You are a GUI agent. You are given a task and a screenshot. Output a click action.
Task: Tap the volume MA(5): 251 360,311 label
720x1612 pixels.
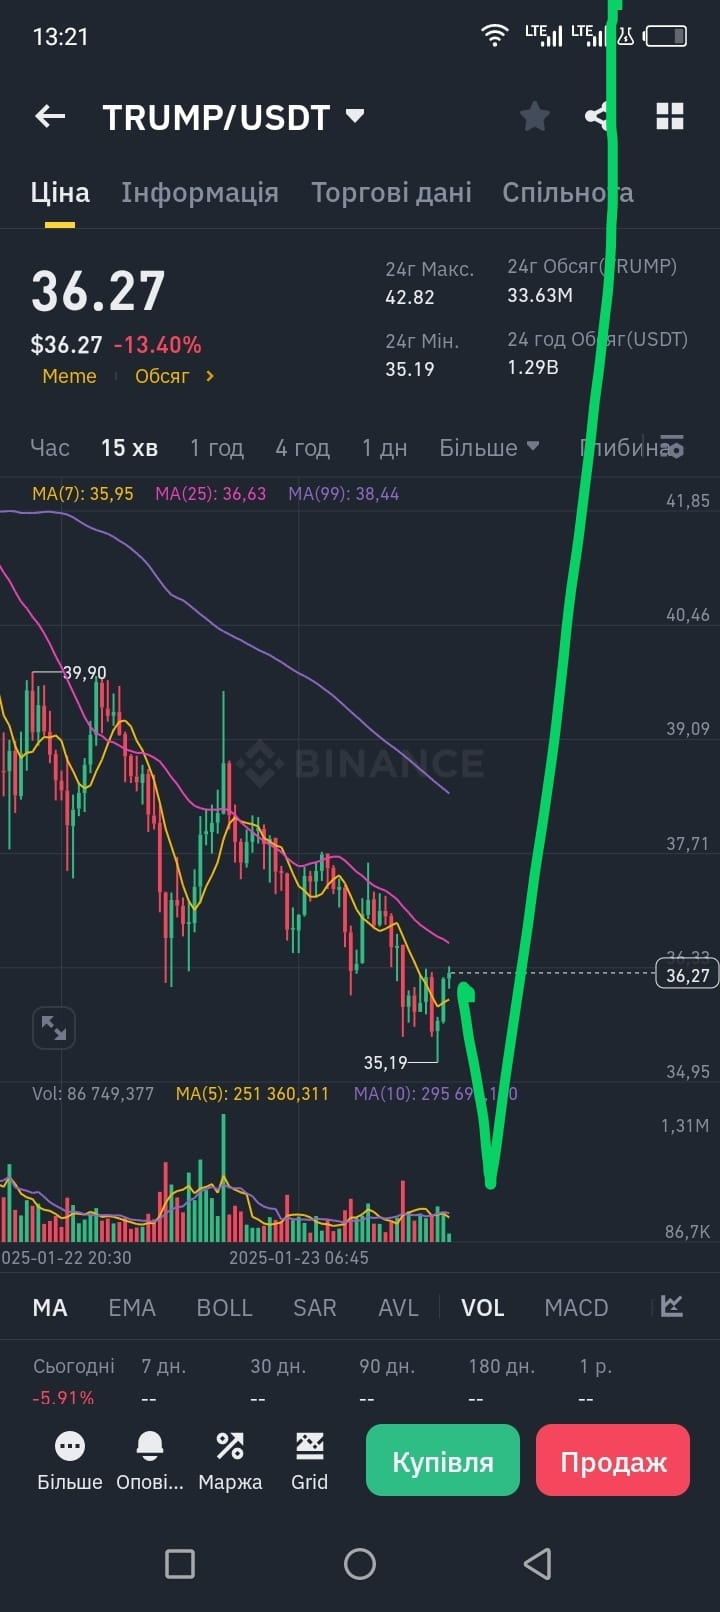(252, 1094)
